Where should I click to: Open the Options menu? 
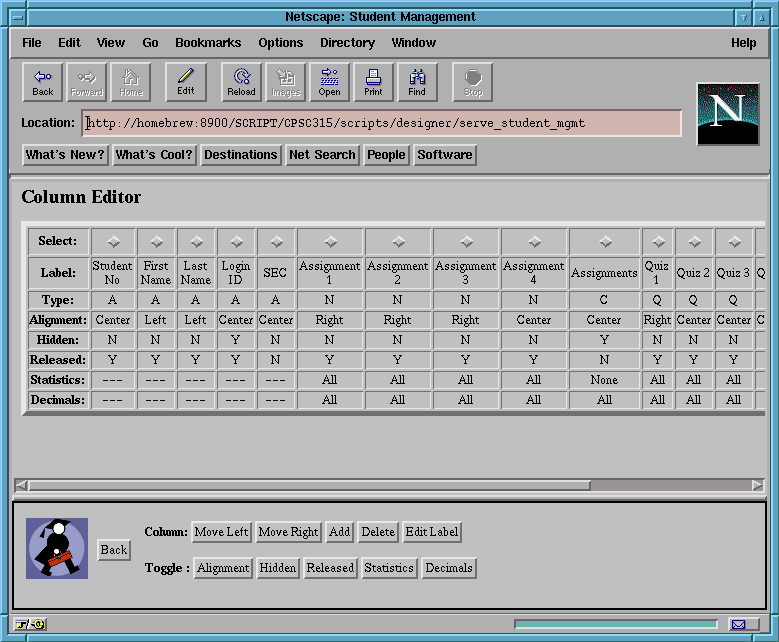click(280, 43)
